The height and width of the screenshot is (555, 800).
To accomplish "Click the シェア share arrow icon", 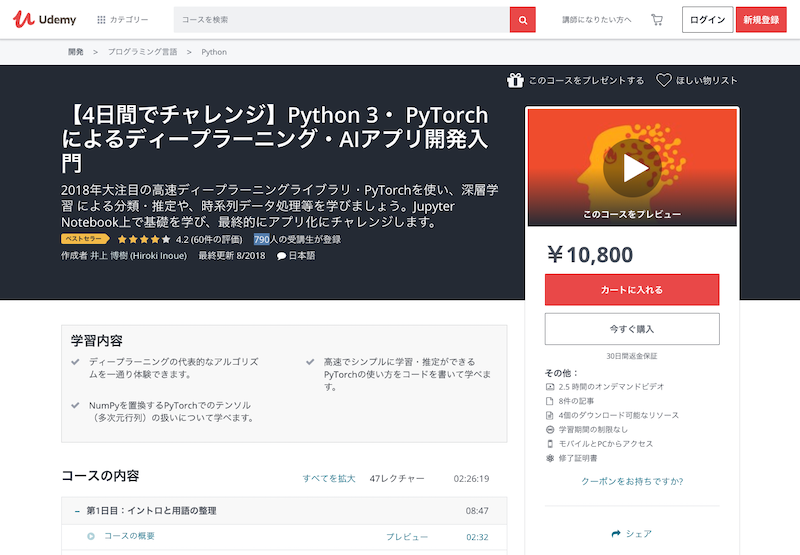I will [616, 534].
